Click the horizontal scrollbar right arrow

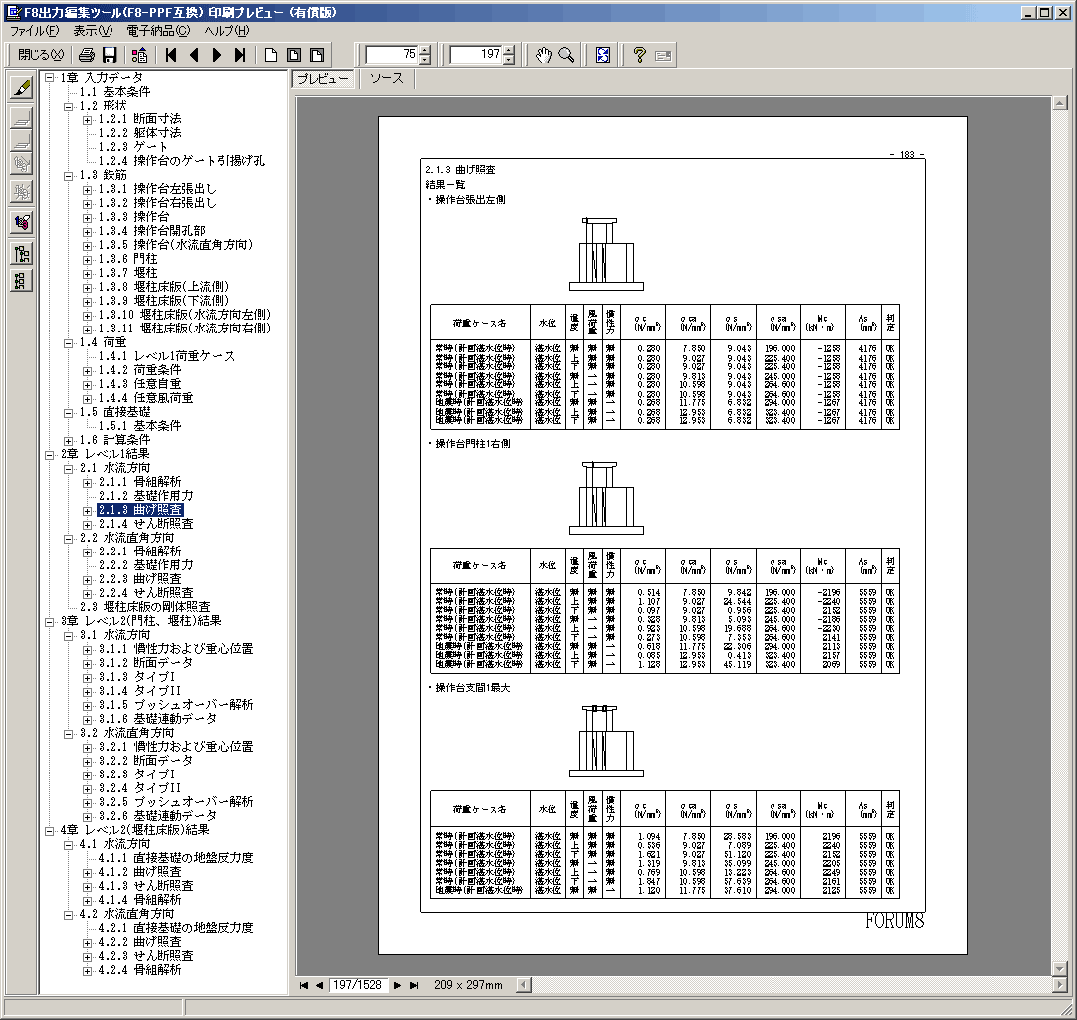pyautogui.click(x=1059, y=985)
